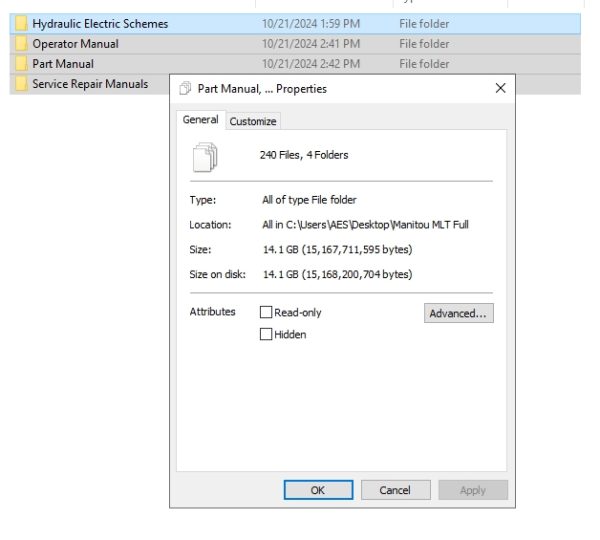Select the Hydraulic Electric Schemes folder icon

pyautogui.click(x=21, y=24)
